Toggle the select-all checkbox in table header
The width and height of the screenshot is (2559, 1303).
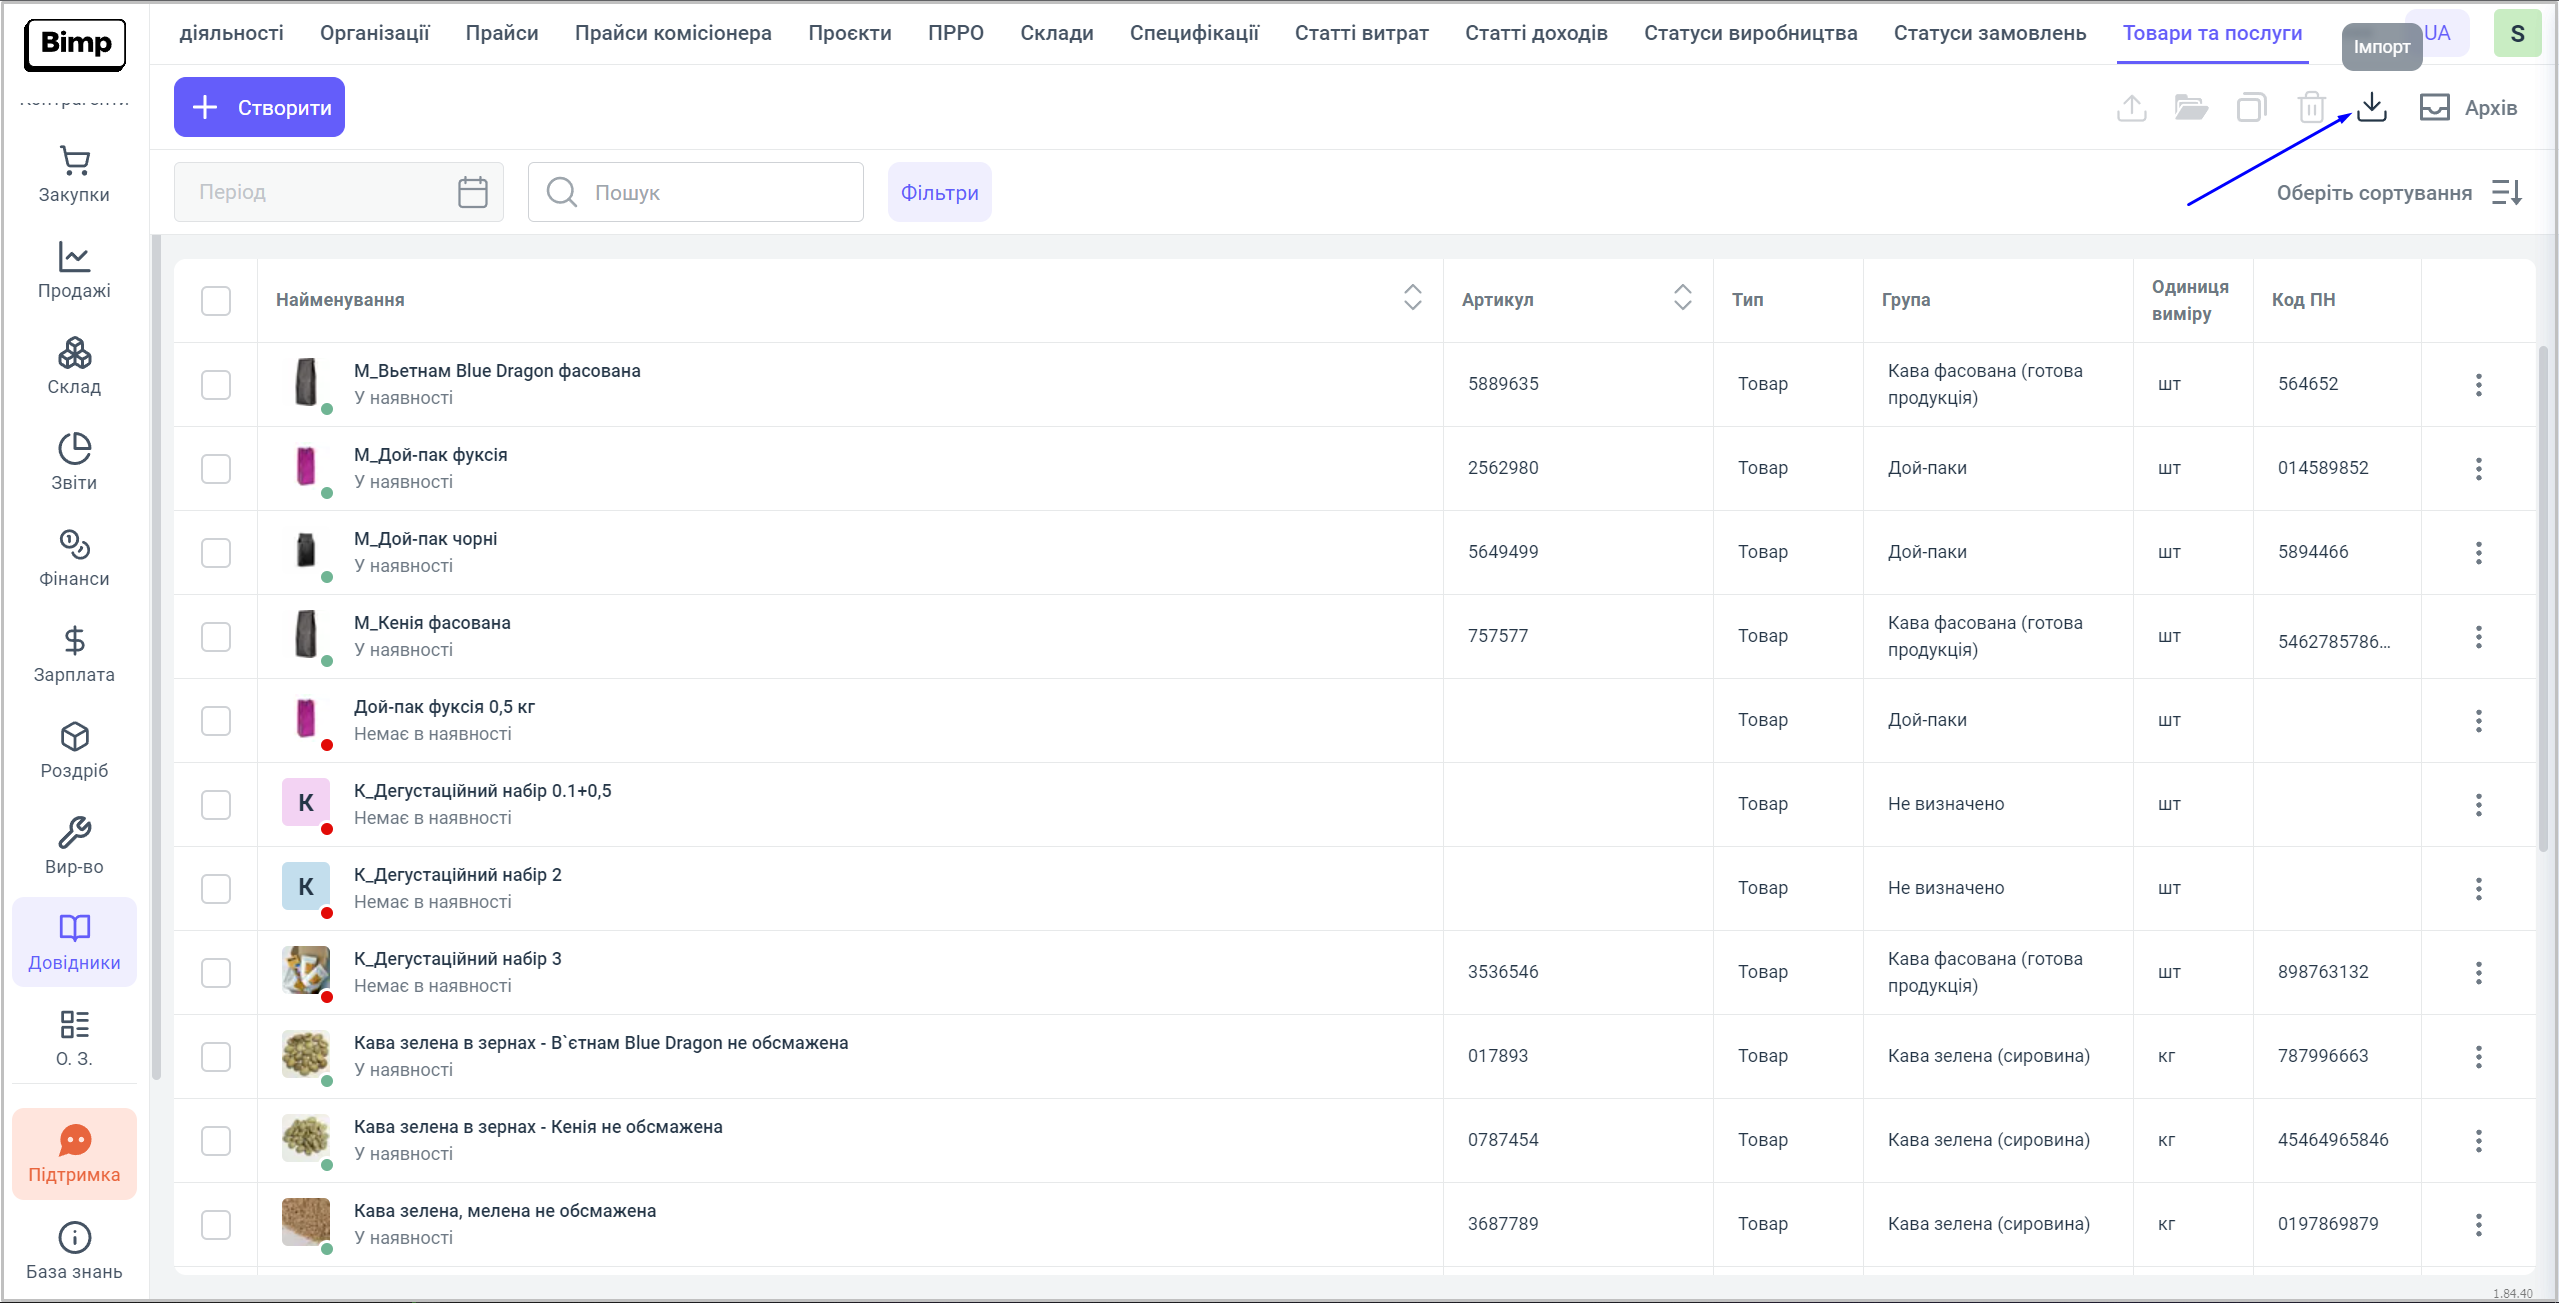pyautogui.click(x=216, y=300)
